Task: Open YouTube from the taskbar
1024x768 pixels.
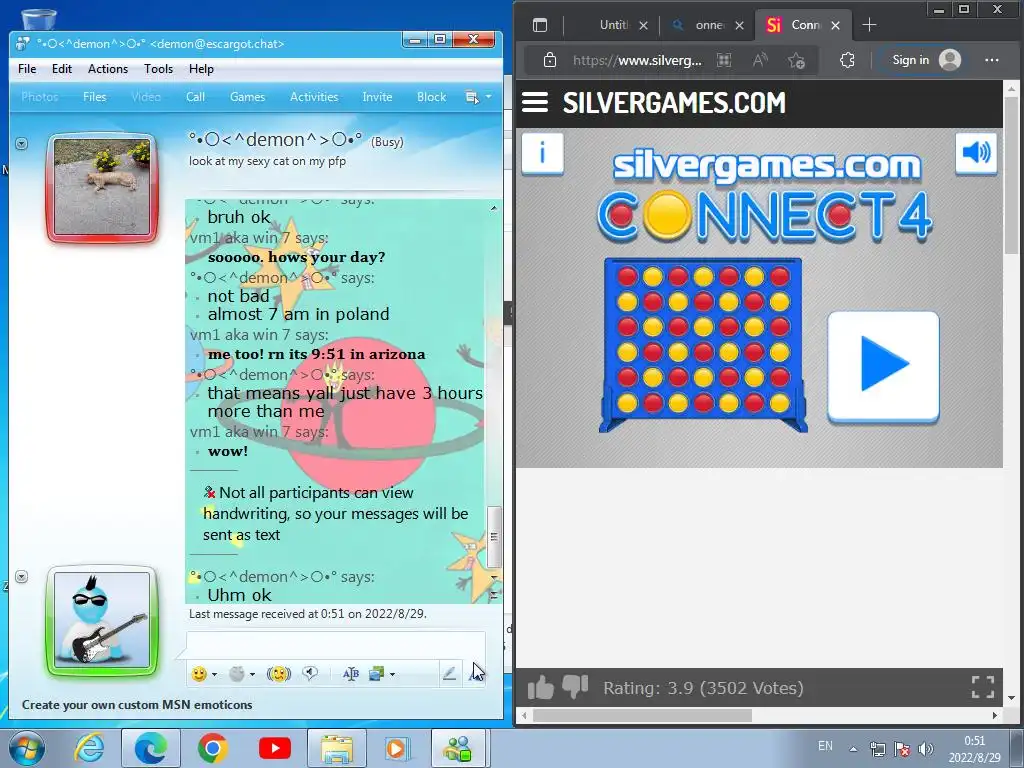Action: point(275,748)
